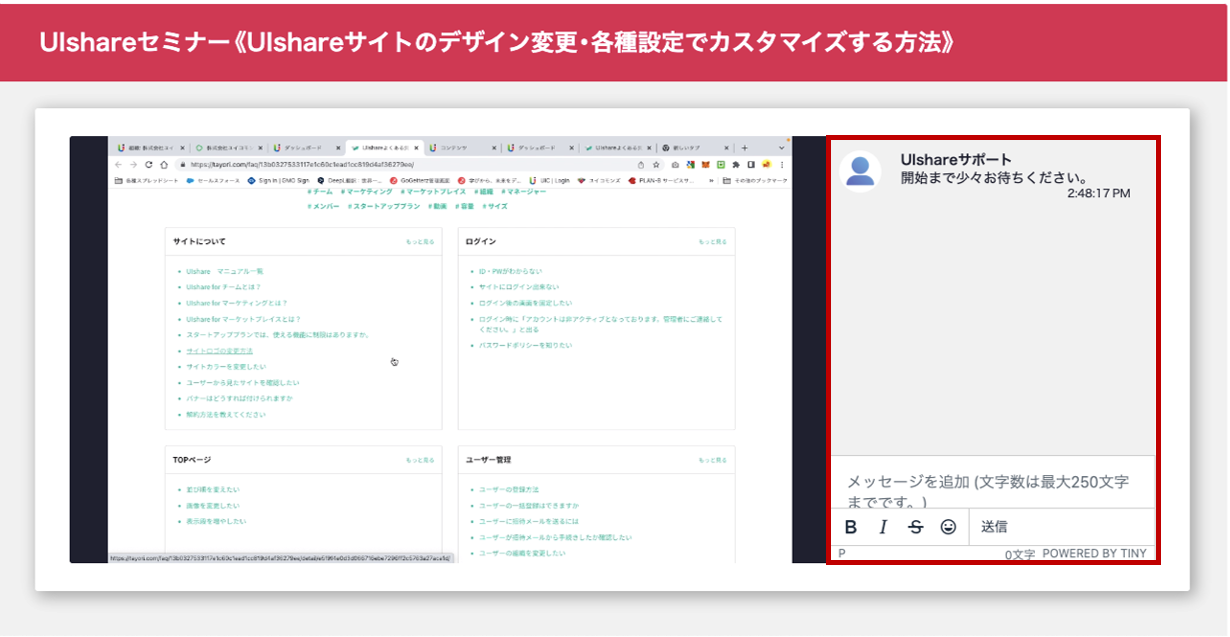Open the Sign in | GMO Sign bookmark
Viewport: 1230px width, 637px height.
coord(279,180)
